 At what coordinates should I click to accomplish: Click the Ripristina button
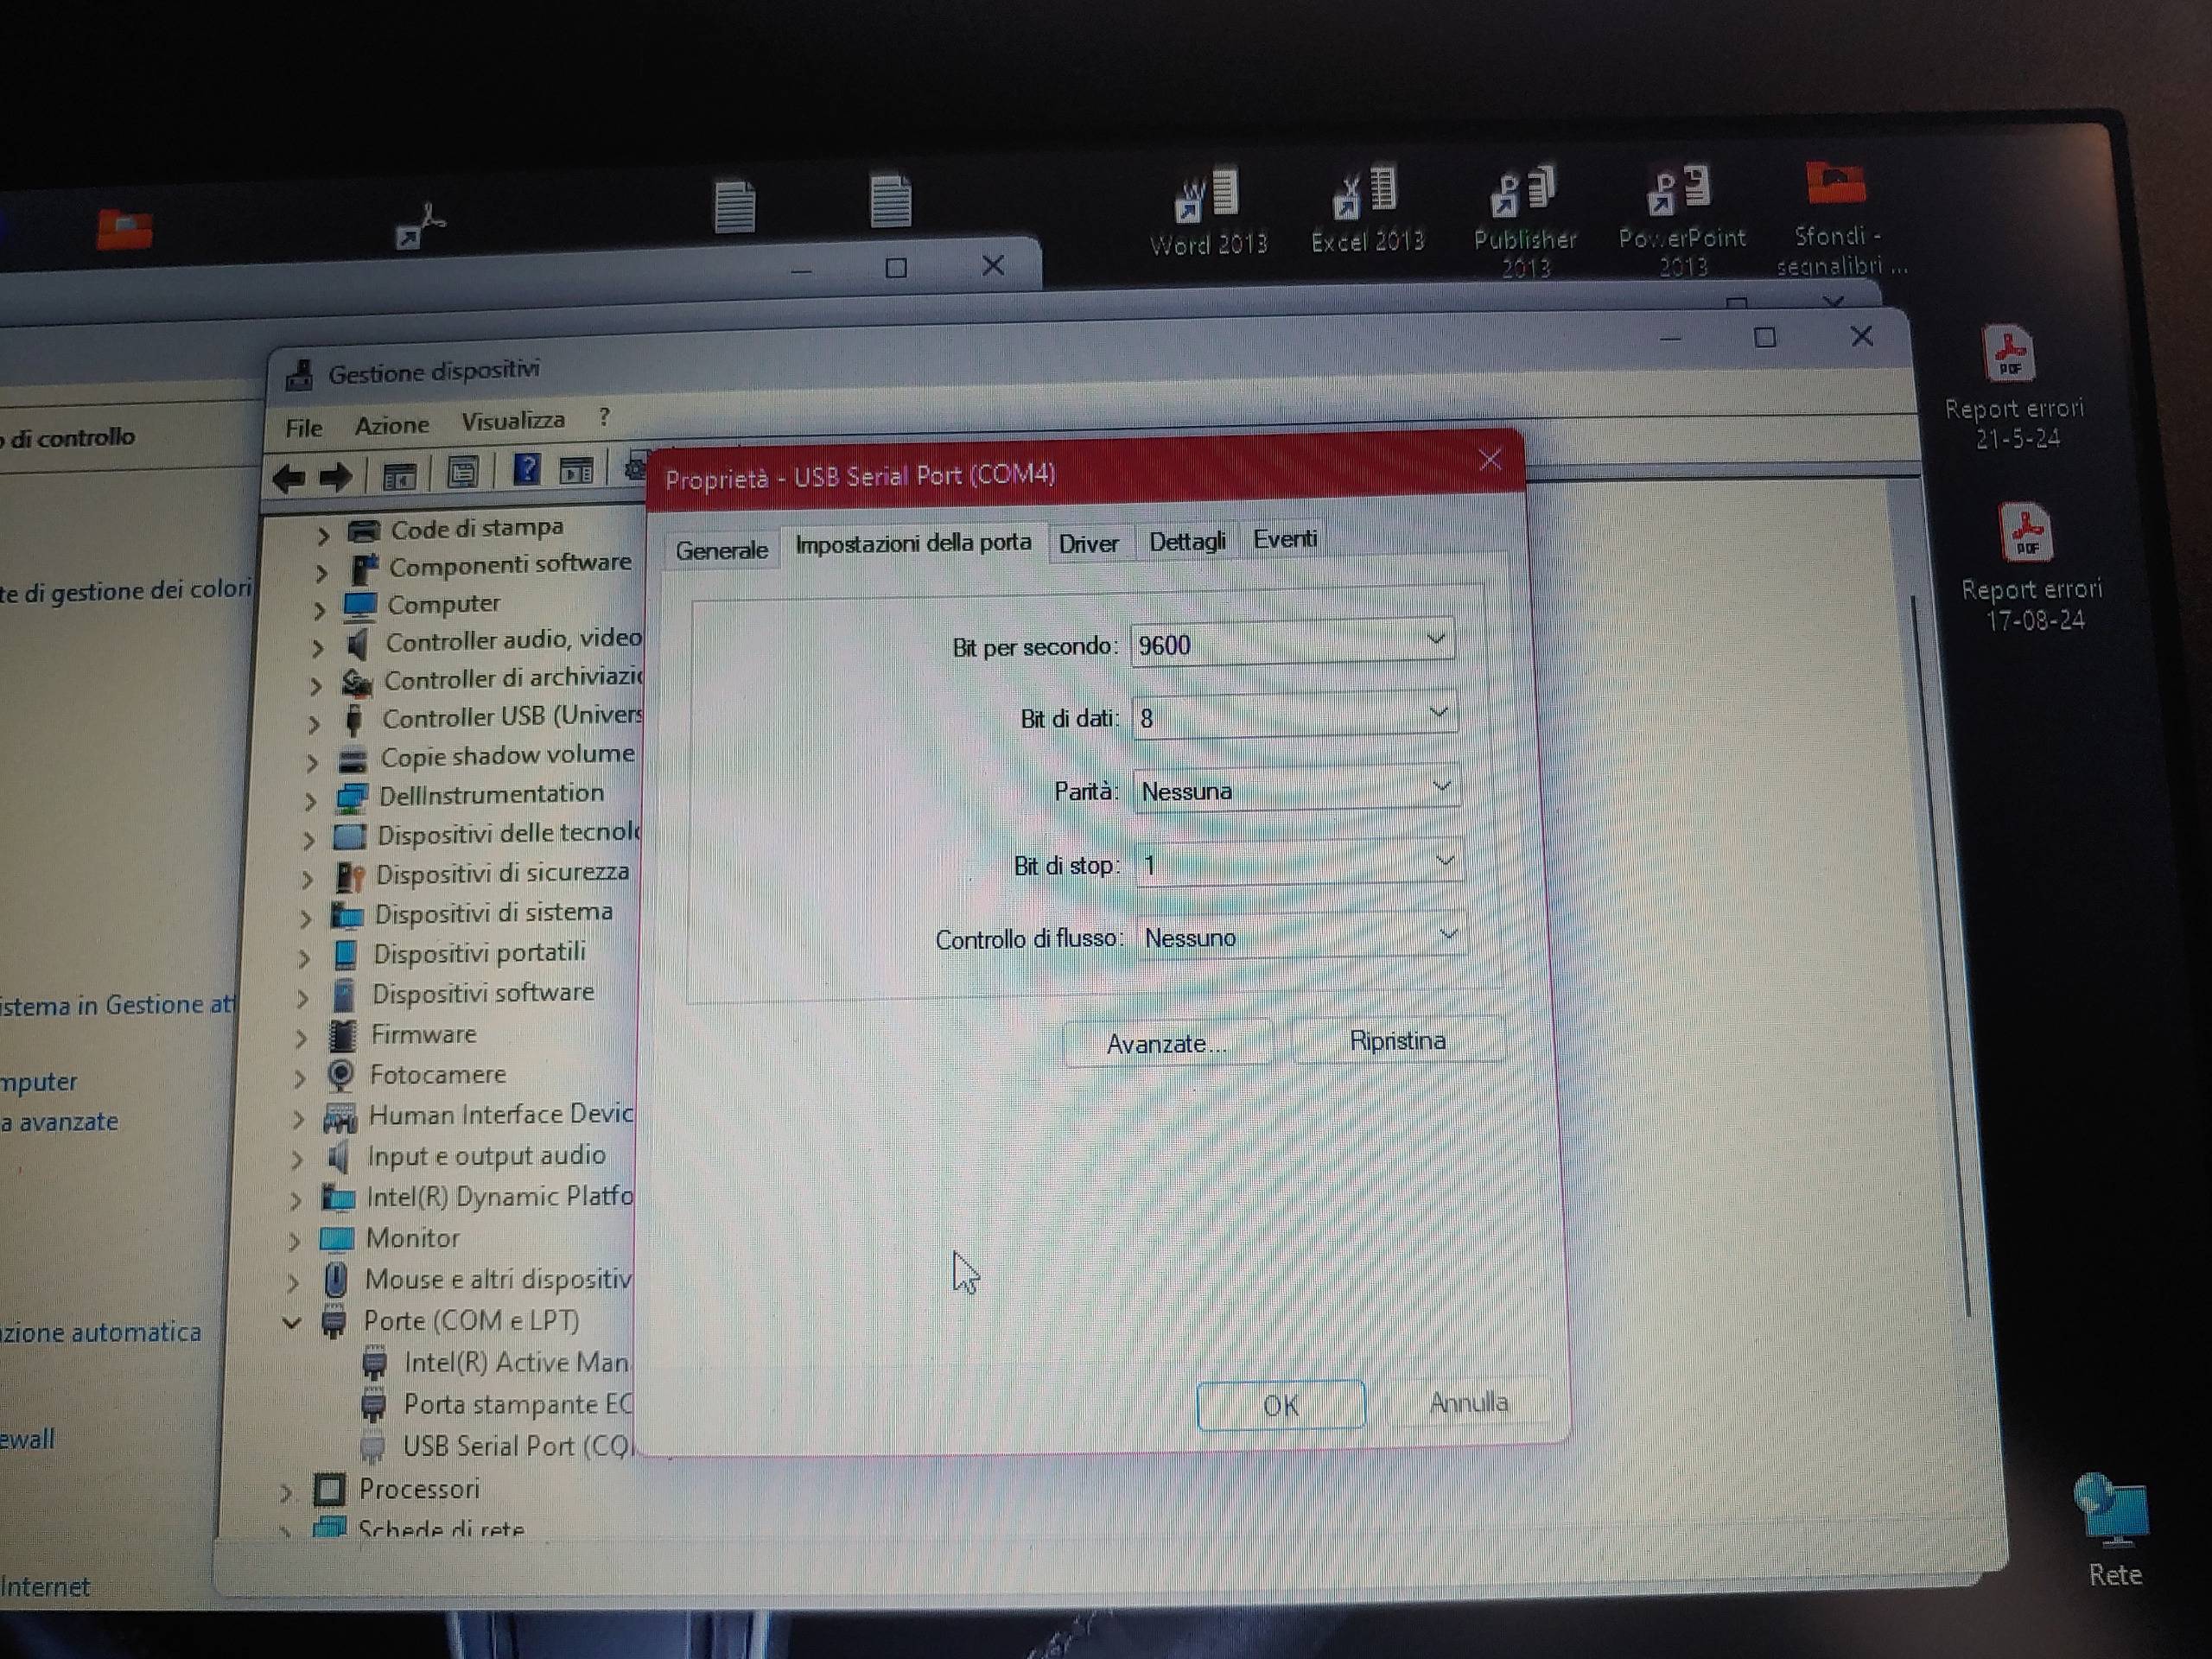pyautogui.click(x=1397, y=1040)
